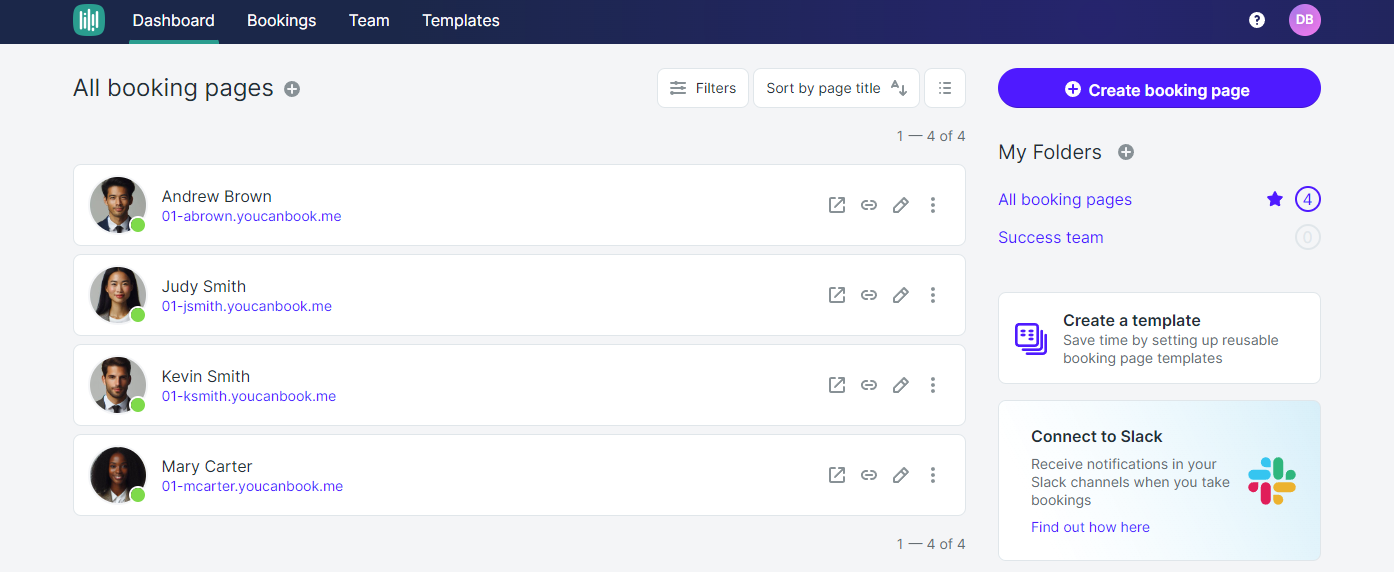The height and width of the screenshot is (572, 1394).
Task: Click plus icon beside All booking pages heading
Action: [292, 89]
